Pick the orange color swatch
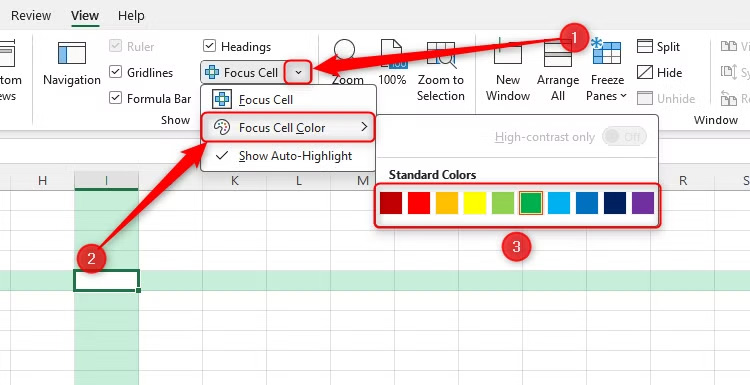This screenshot has width=750, height=385. [x=447, y=203]
